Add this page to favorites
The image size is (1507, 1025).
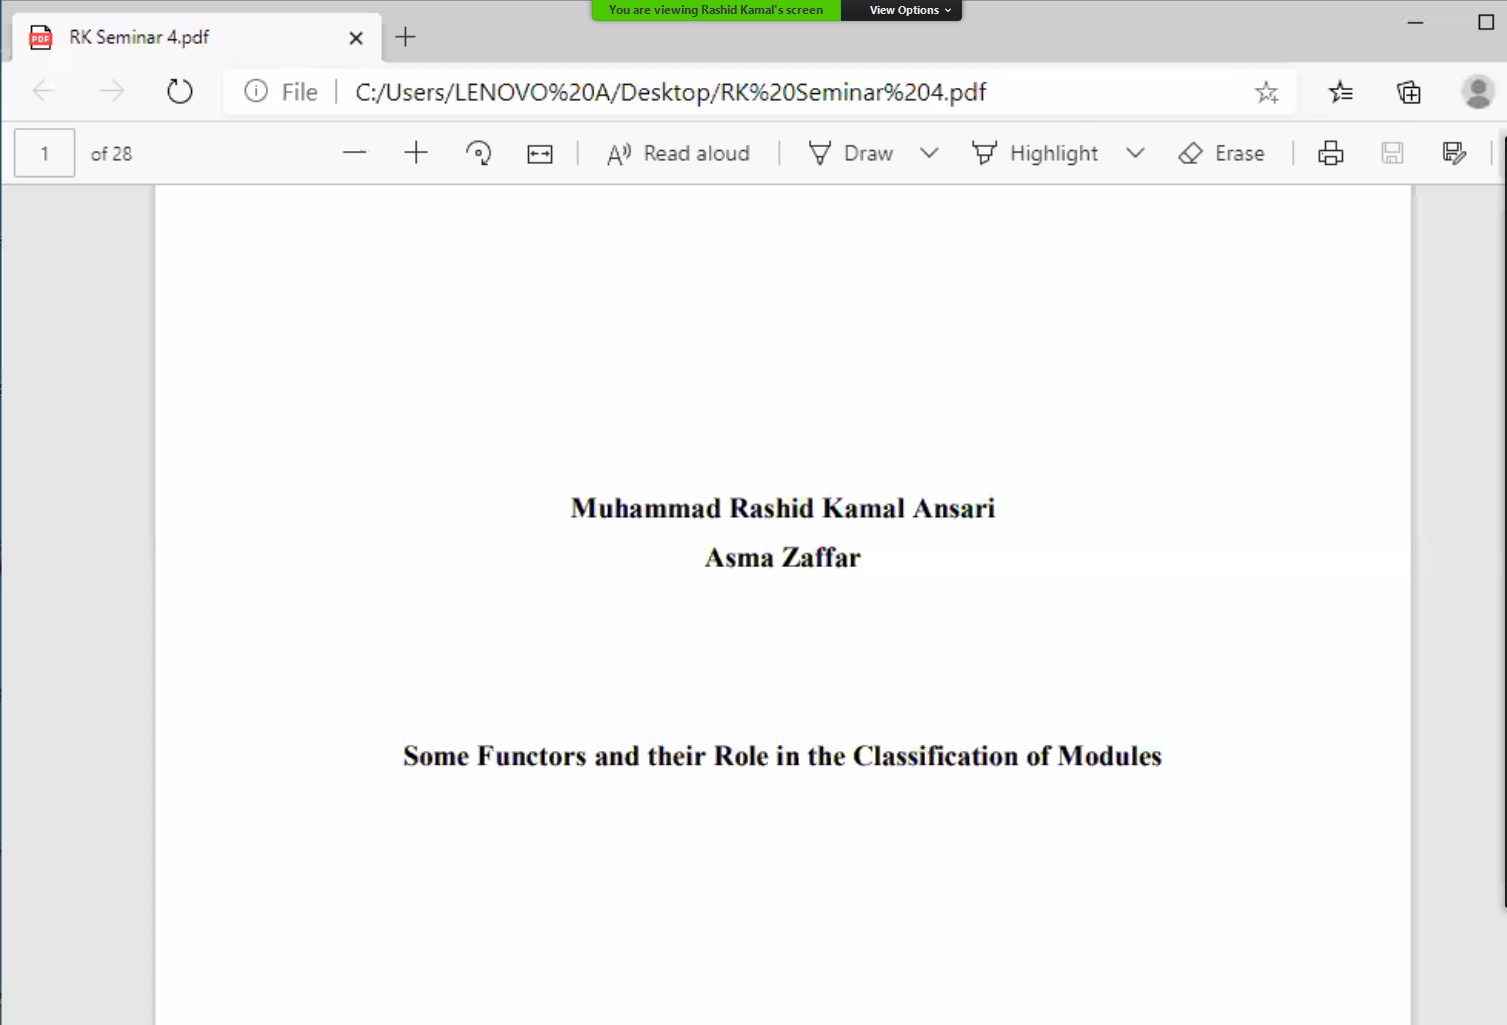pyautogui.click(x=1267, y=92)
